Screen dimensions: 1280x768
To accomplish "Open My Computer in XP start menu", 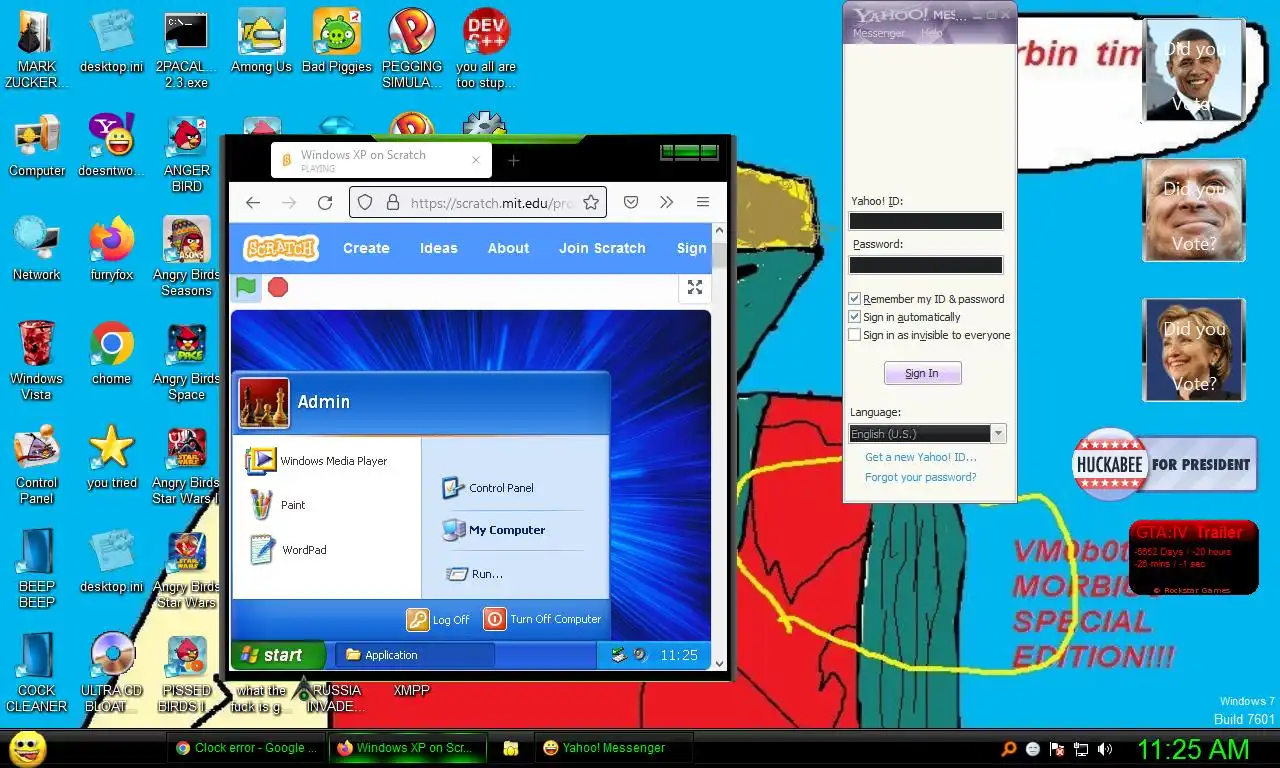I will [494, 530].
